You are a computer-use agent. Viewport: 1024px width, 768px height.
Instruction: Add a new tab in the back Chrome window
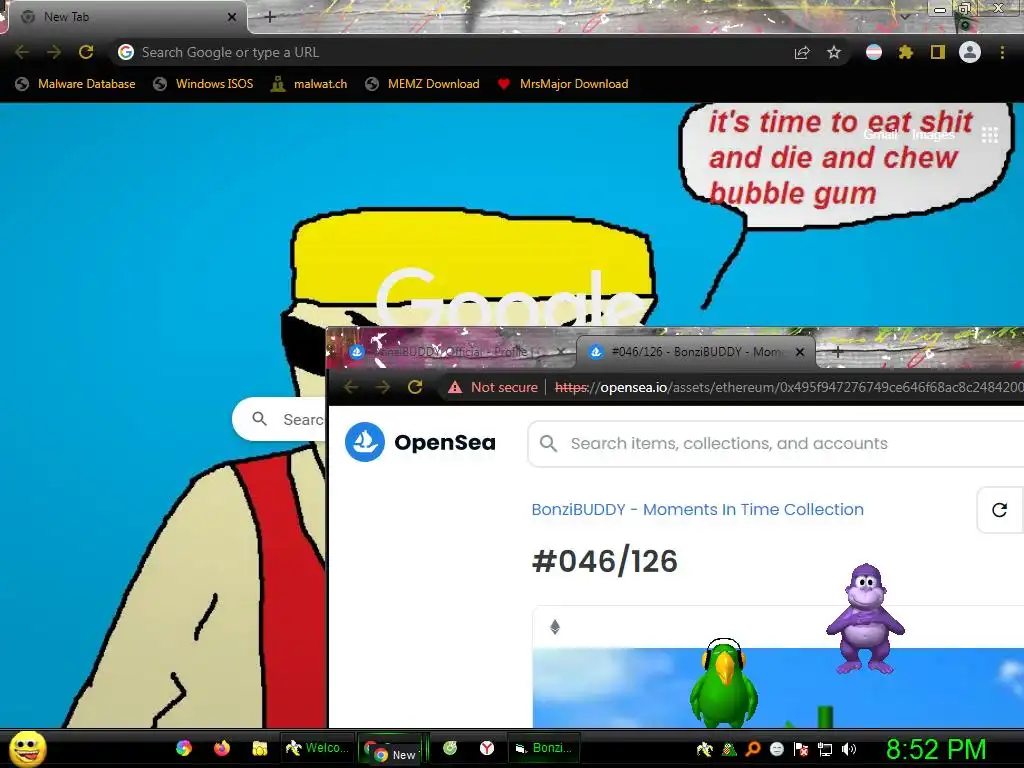pyautogui.click(x=270, y=17)
